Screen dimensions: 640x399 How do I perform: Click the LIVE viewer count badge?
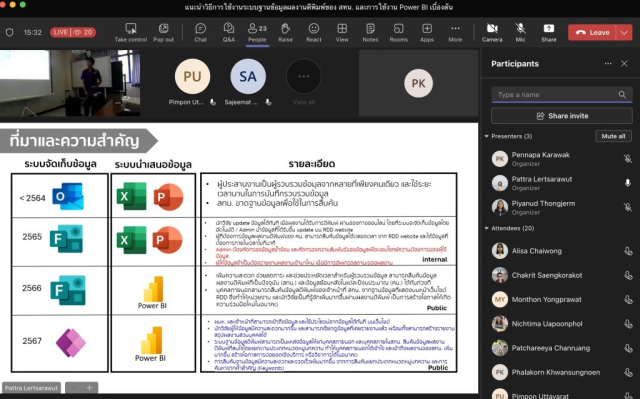click(73, 32)
